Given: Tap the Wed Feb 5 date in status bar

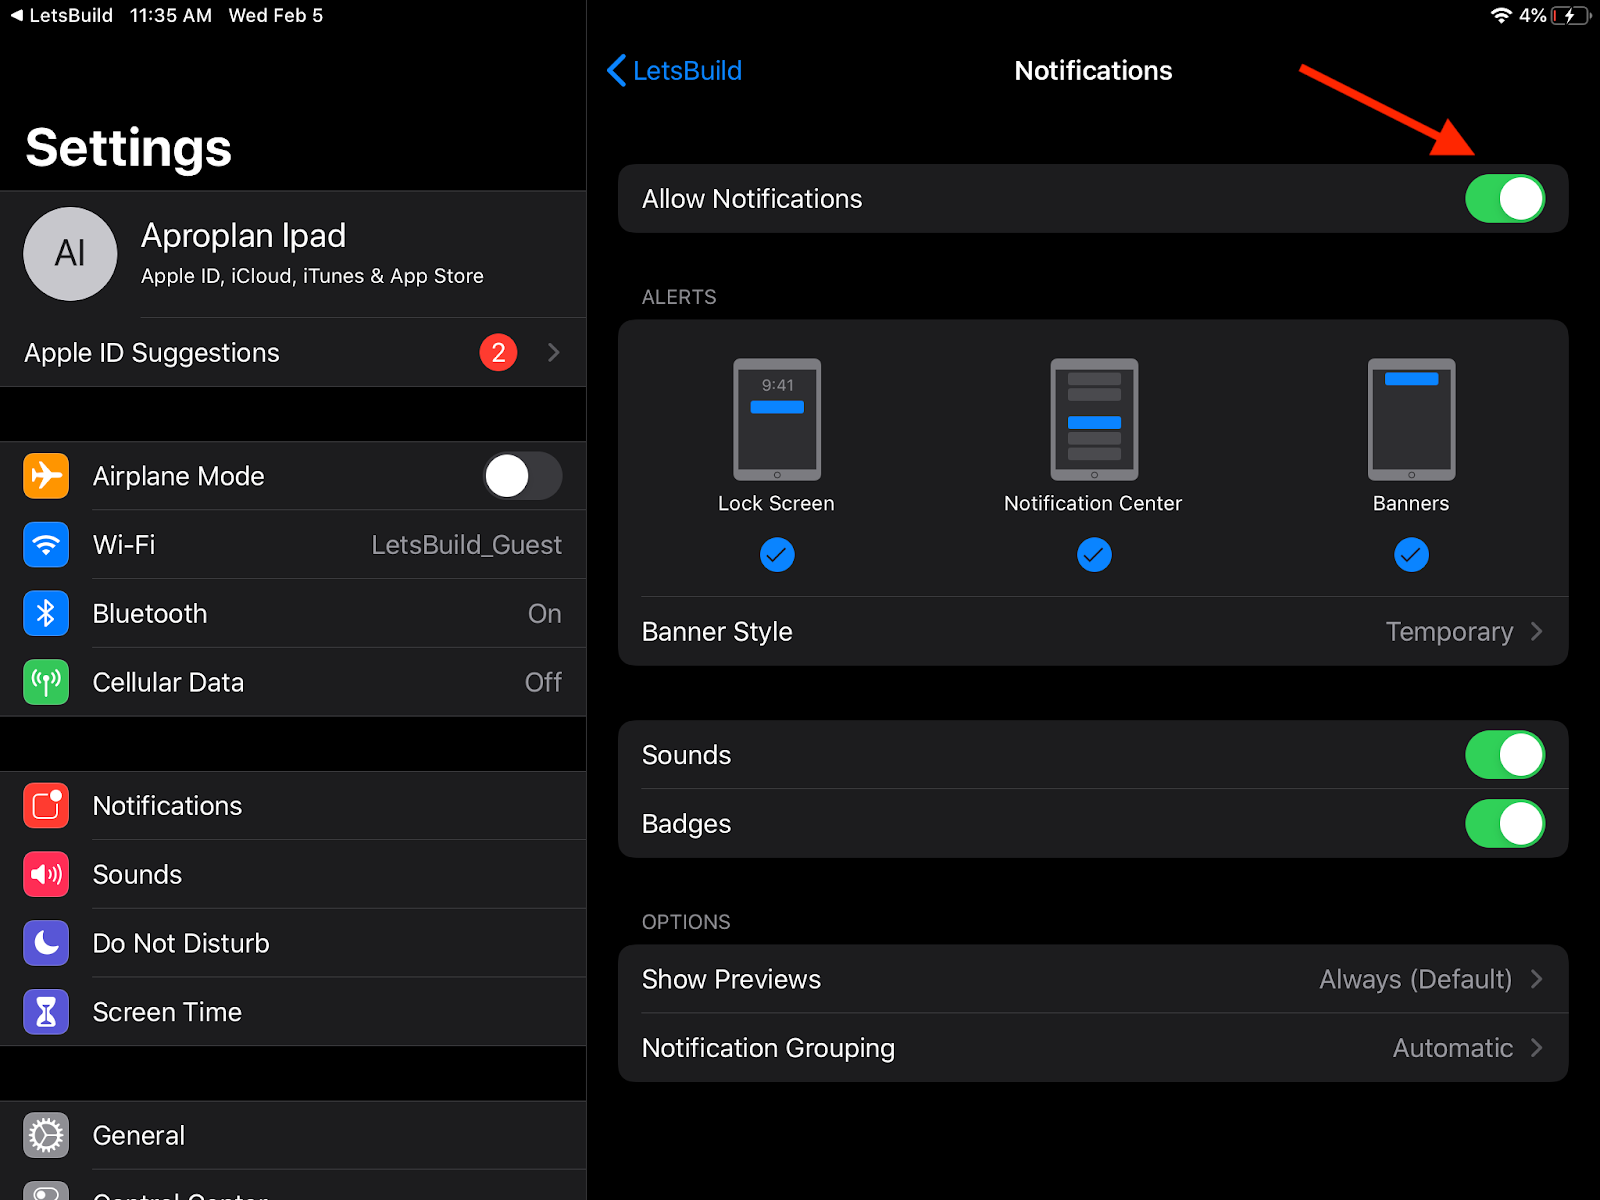Looking at the screenshot, I should pos(276,16).
